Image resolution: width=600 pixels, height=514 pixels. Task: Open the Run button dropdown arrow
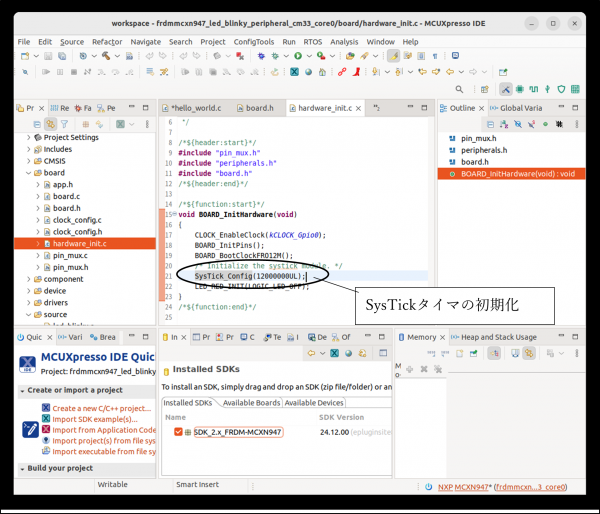309,56
